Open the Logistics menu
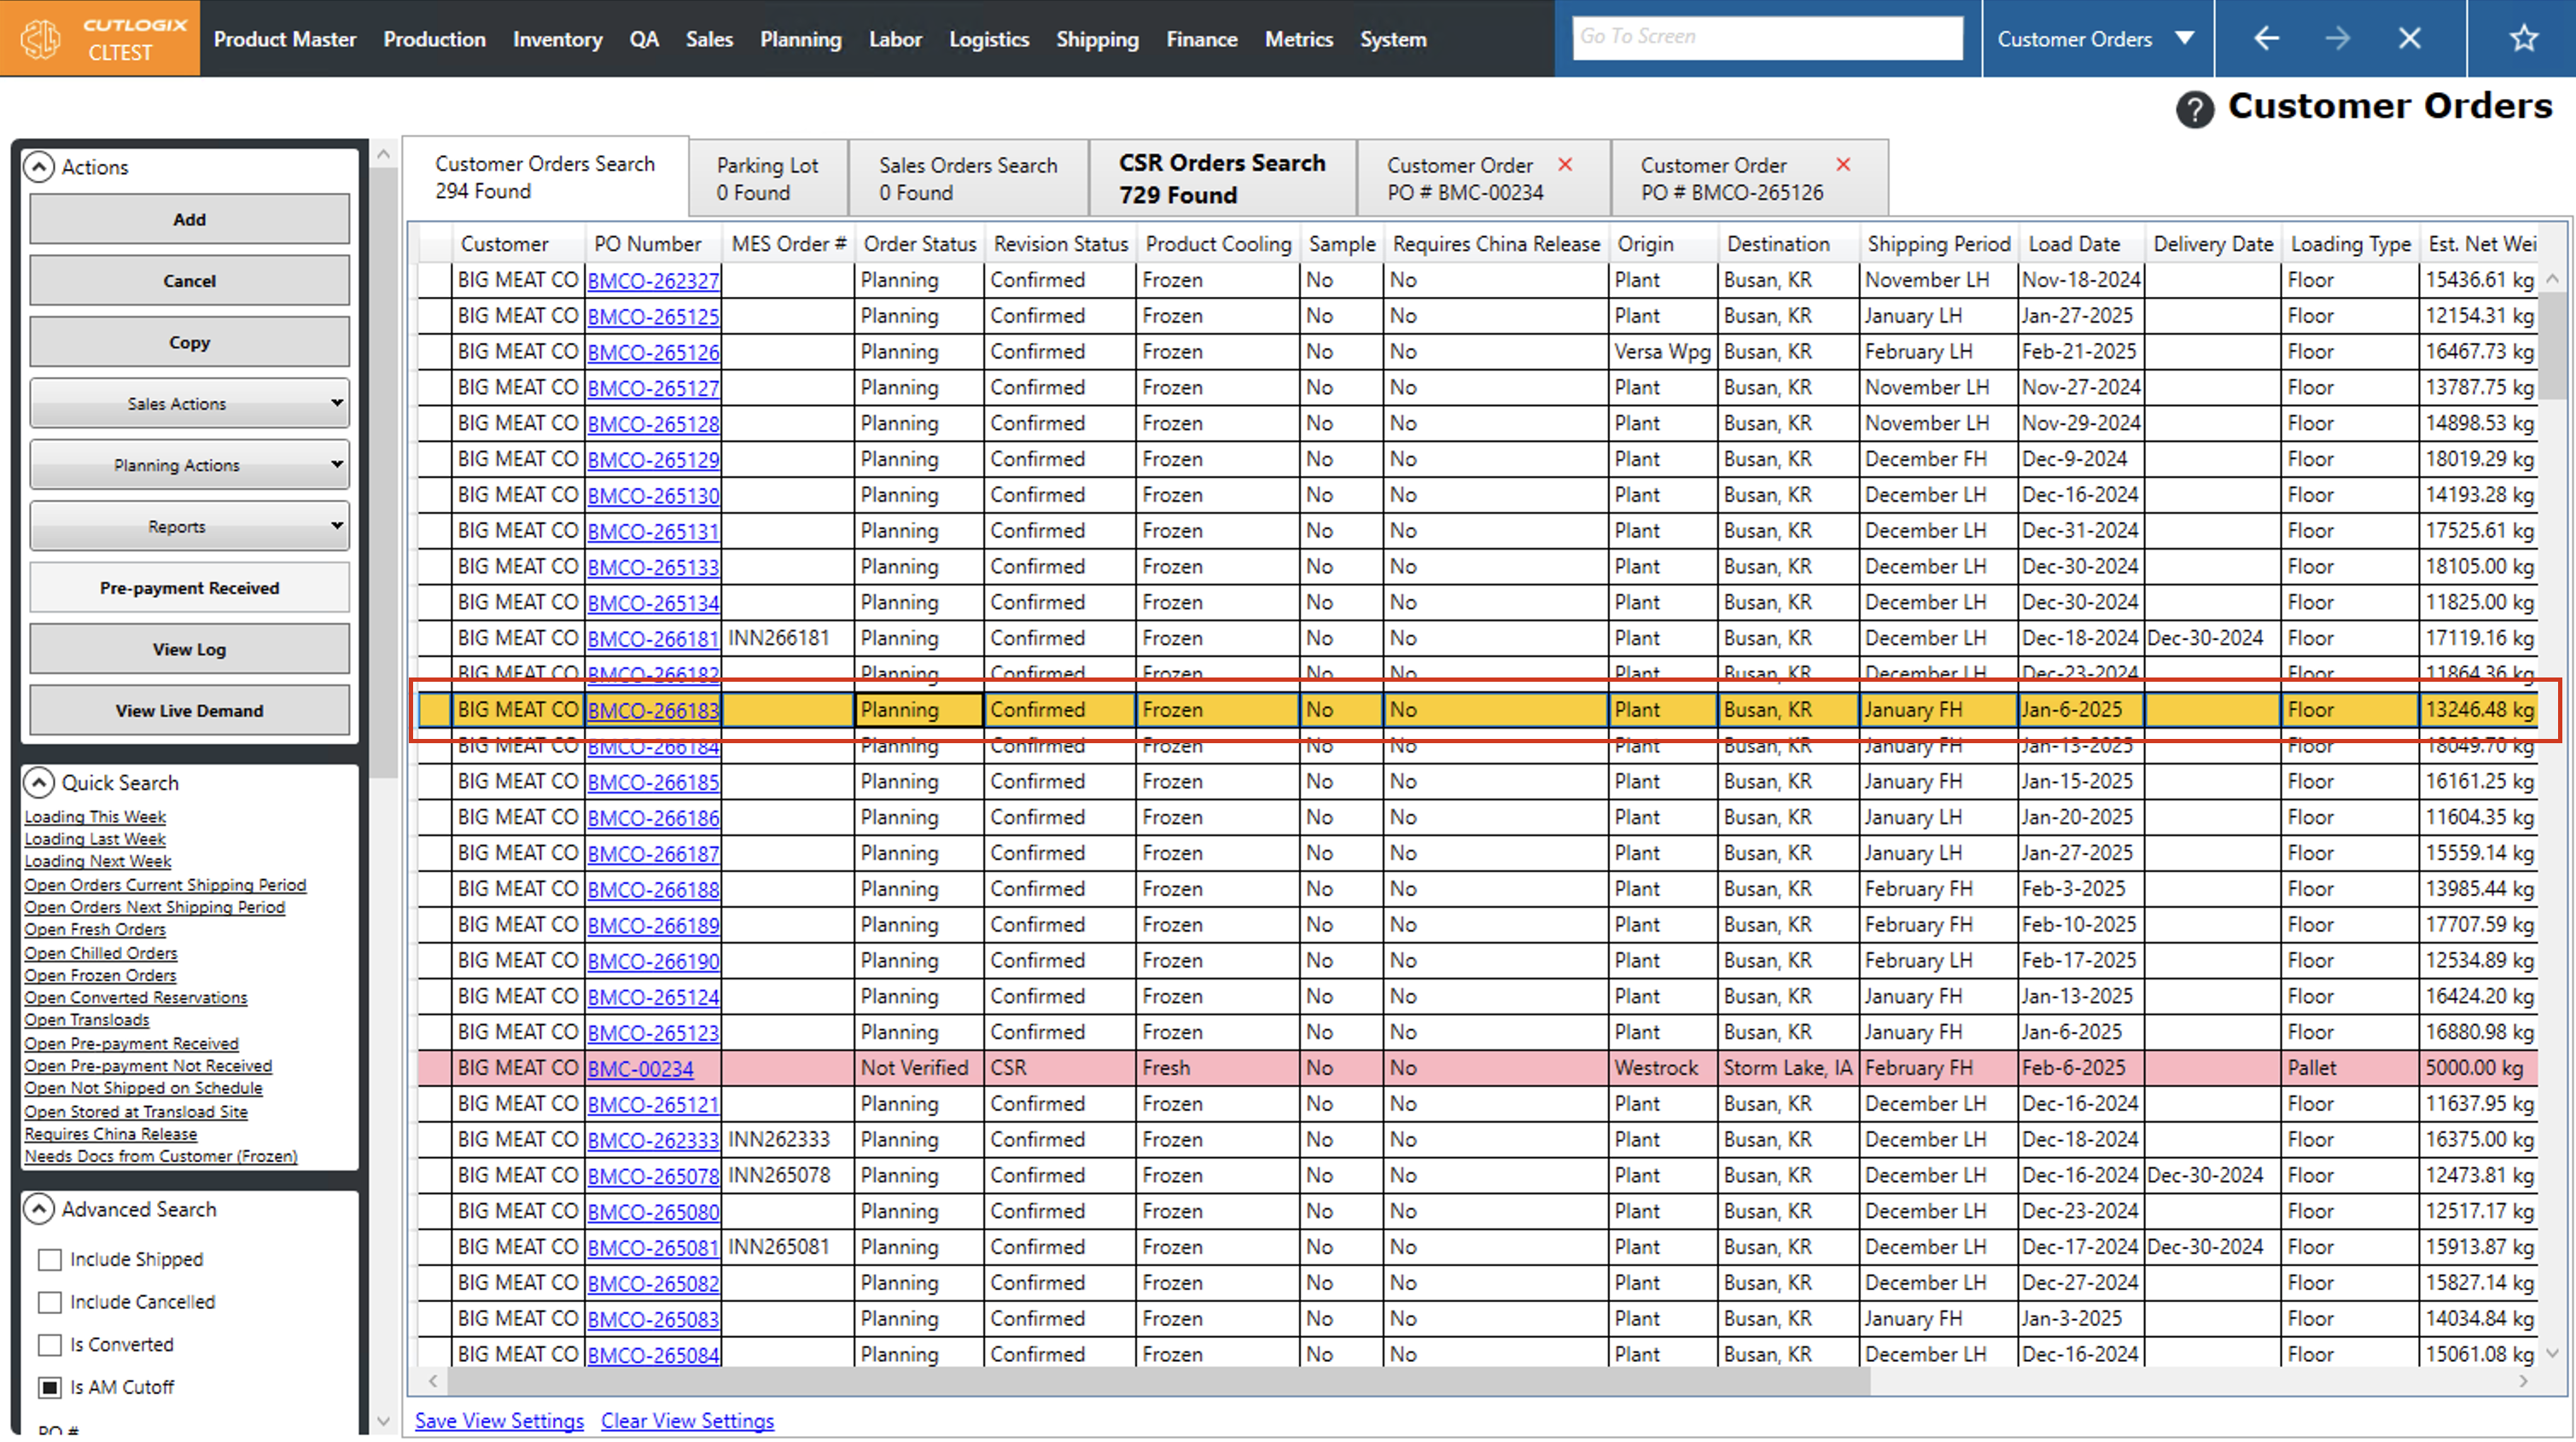 988,39
